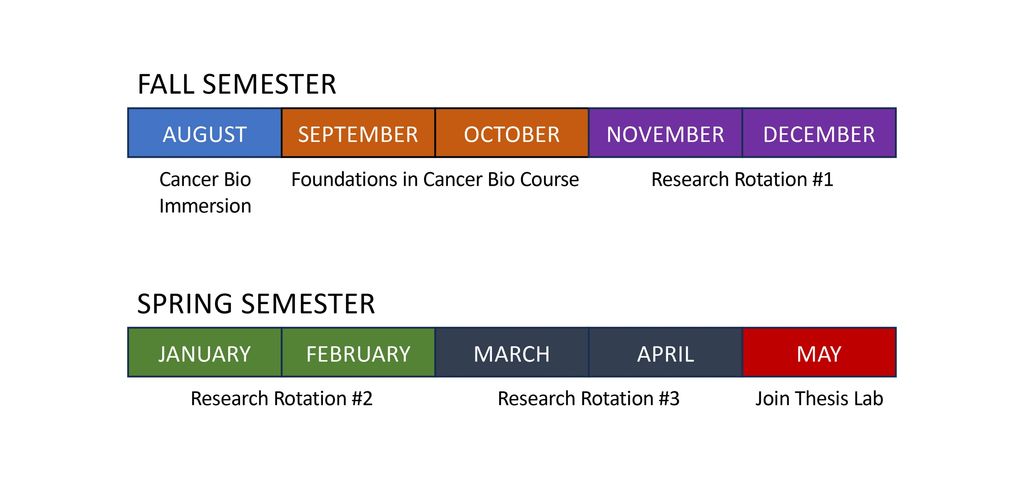Select the 'Foundations in Cancer Bio Course' label
Viewport: 1023px width, 502px height.
(435, 180)
